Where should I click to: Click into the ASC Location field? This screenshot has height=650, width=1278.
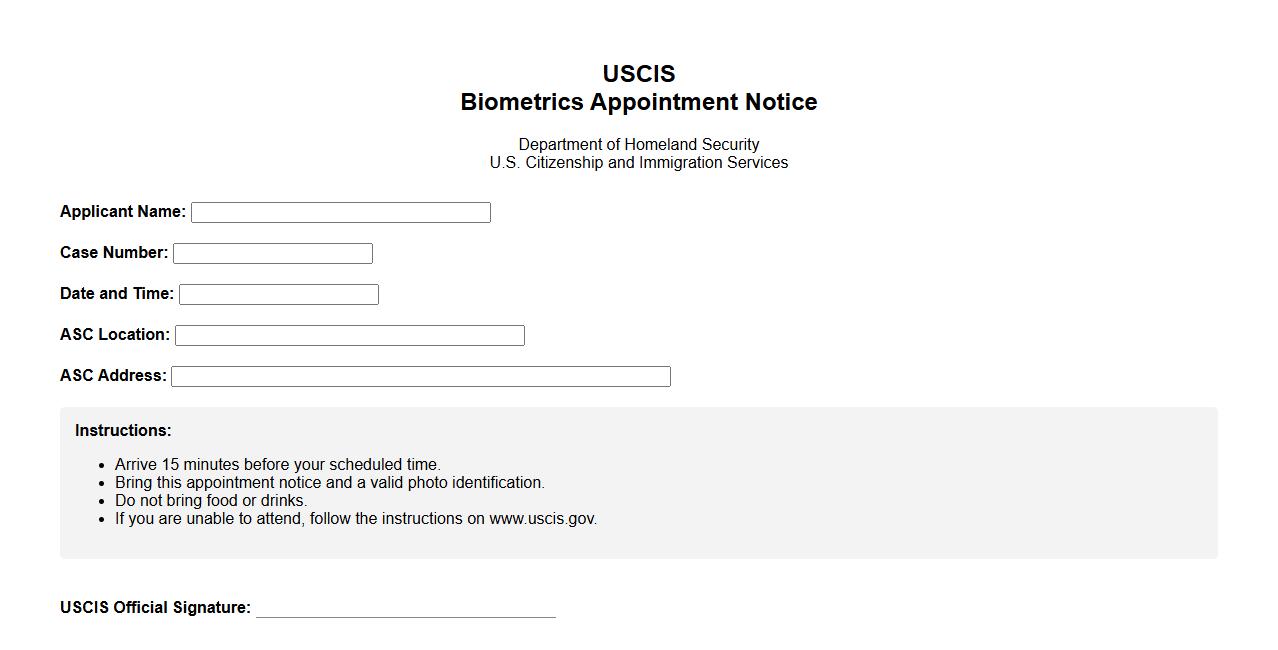tap(349, 335)
